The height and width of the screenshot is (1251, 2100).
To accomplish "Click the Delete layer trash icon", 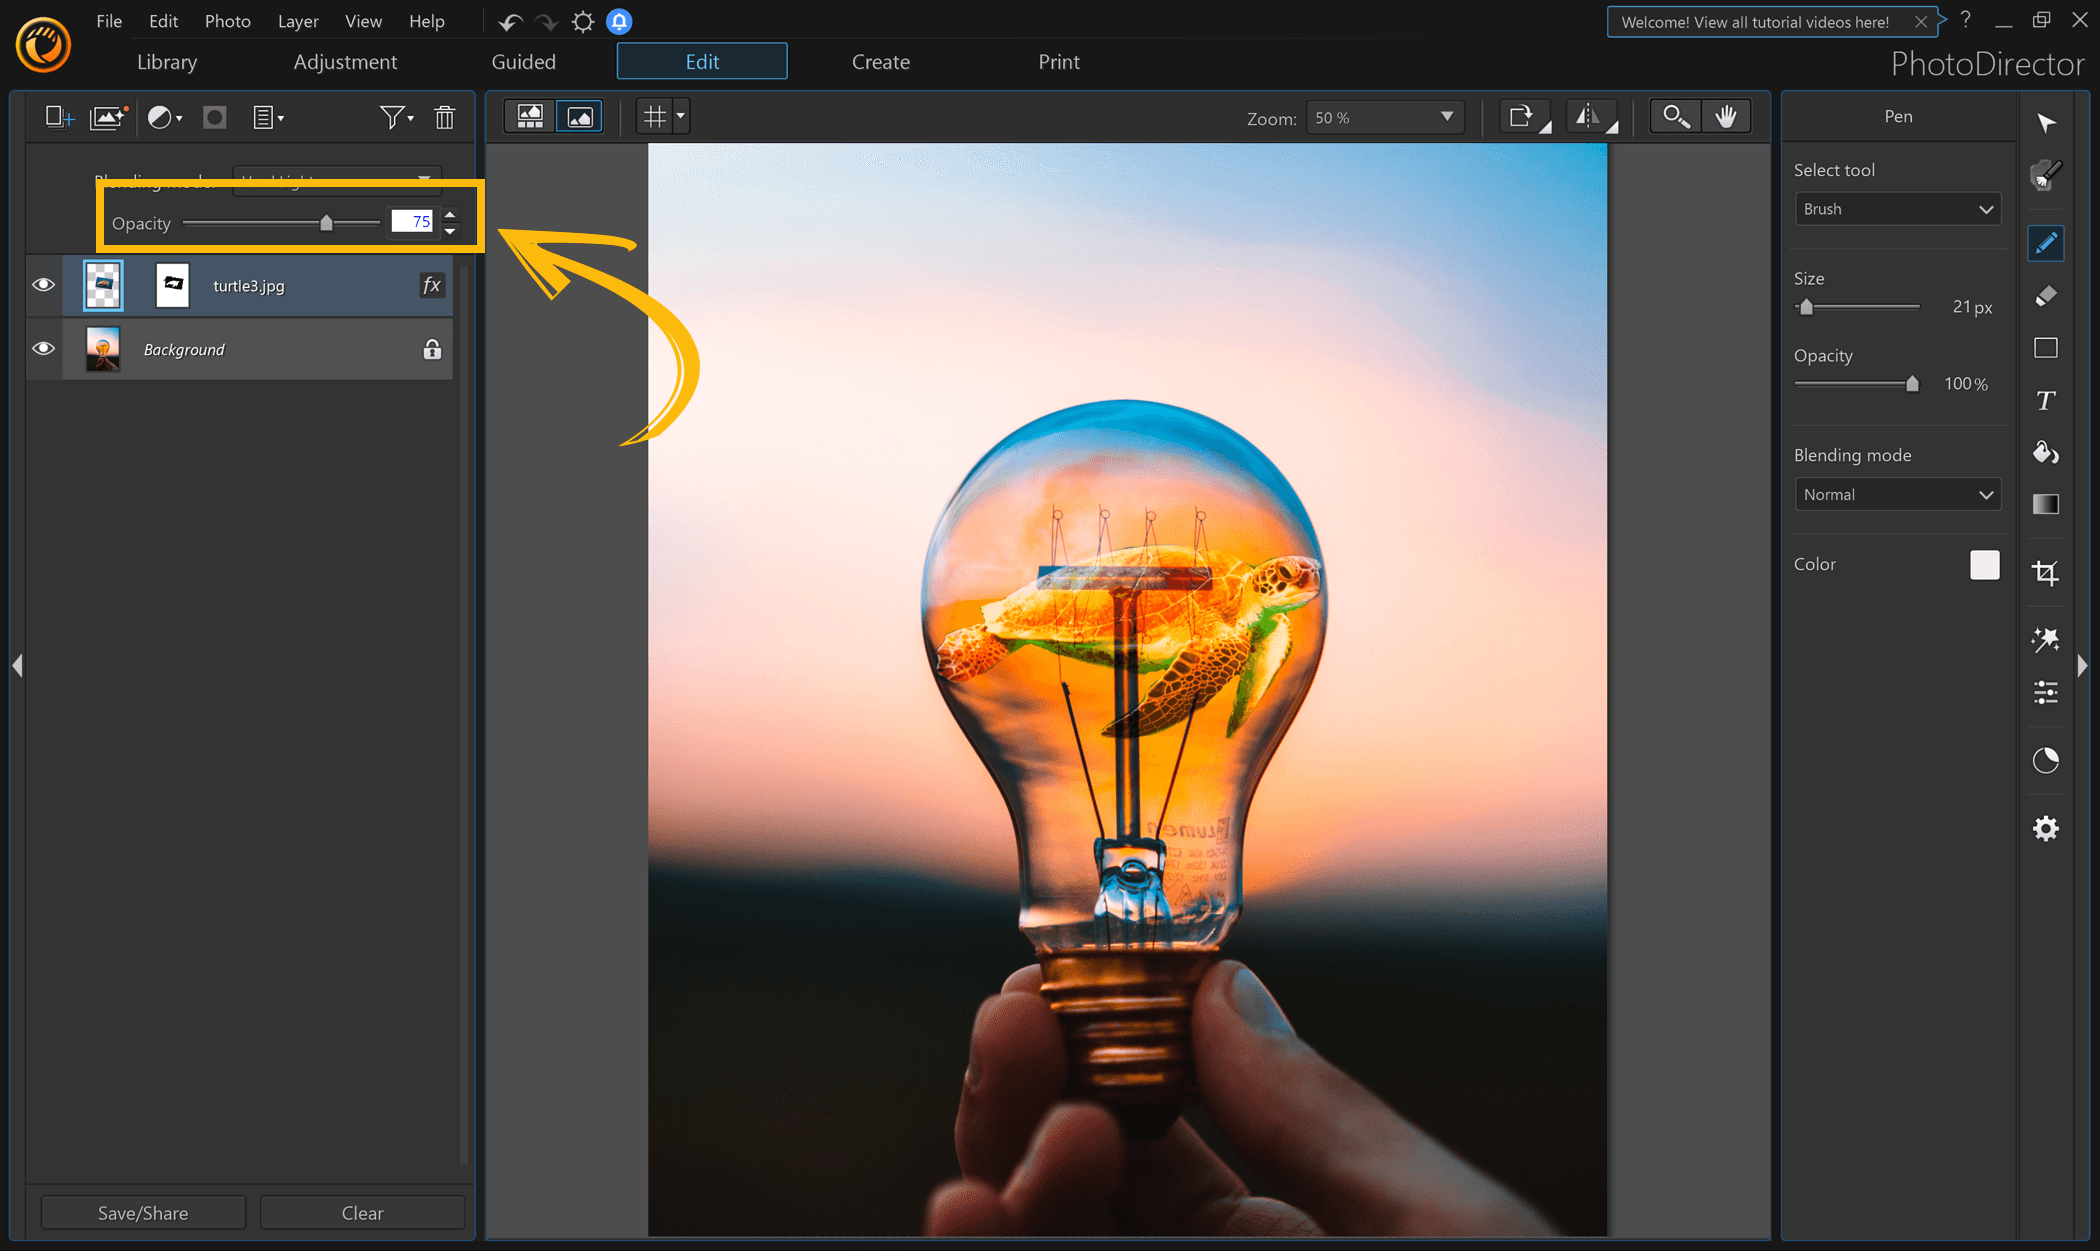I will pyautogui.click(x=445, y=117).
